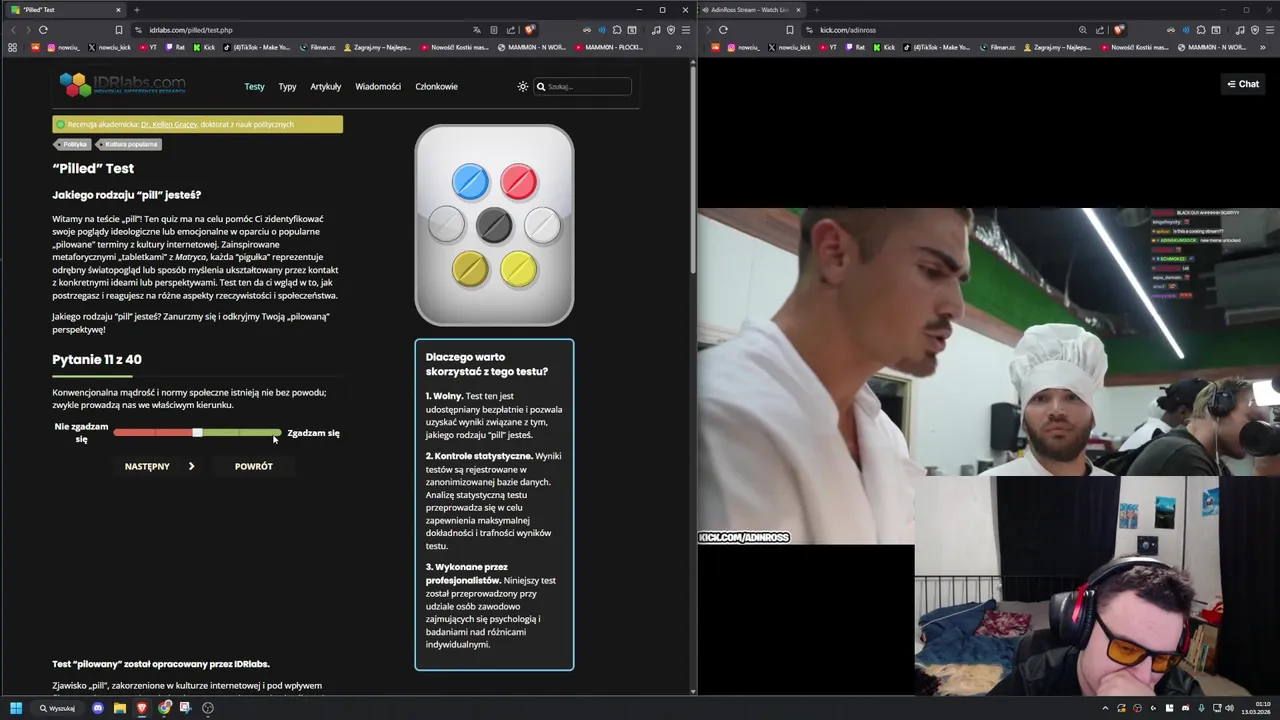Viewport: 1280px width, 720px height.
Task: Select the Polityka tag
Action: (74, 144)
